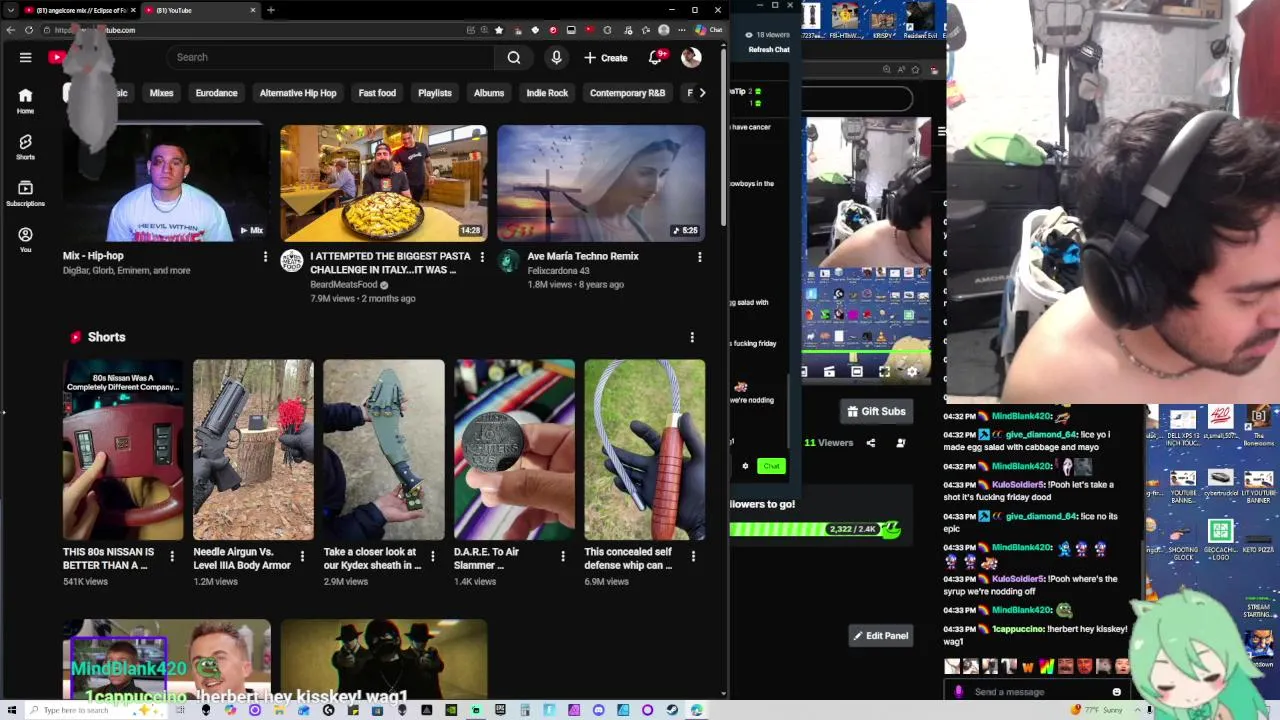Select the Mixes filter chip

161,93
